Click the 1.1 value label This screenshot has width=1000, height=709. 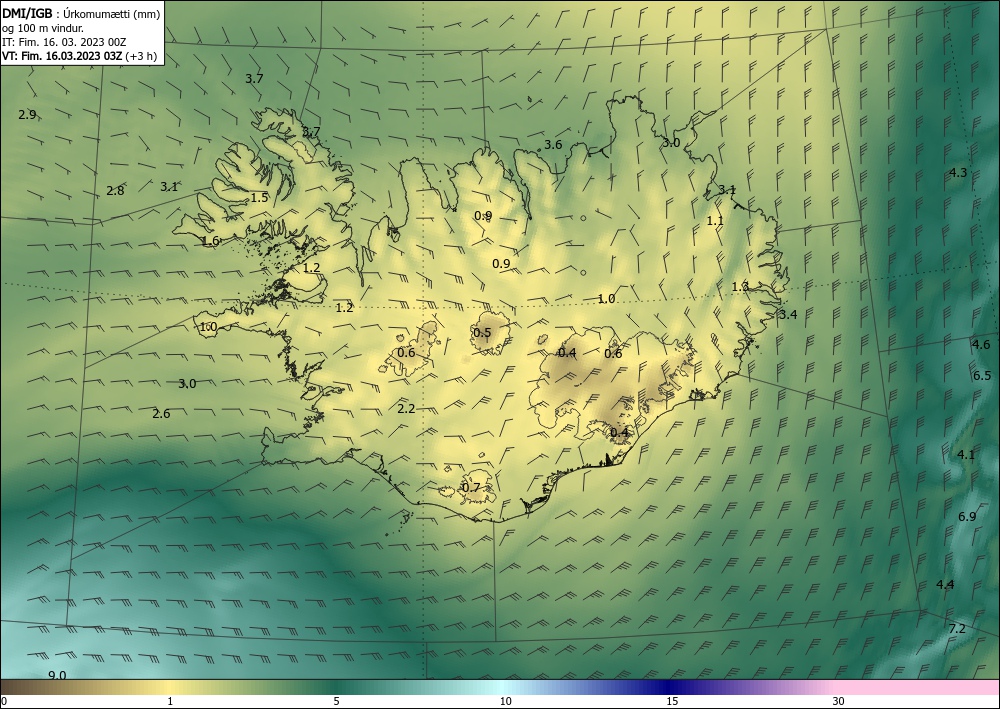click(x=716, y=221)
